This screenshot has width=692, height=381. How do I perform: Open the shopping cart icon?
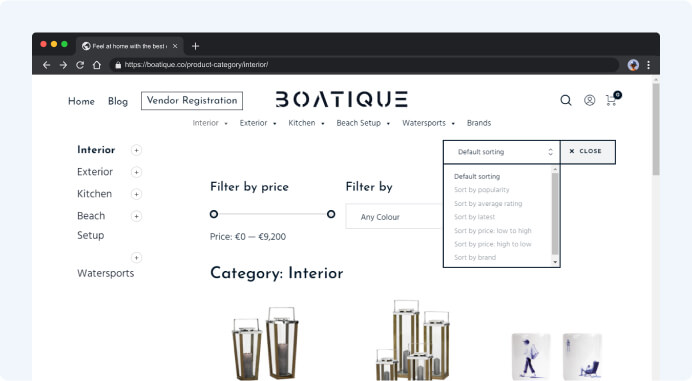click(x=613, y=99)
